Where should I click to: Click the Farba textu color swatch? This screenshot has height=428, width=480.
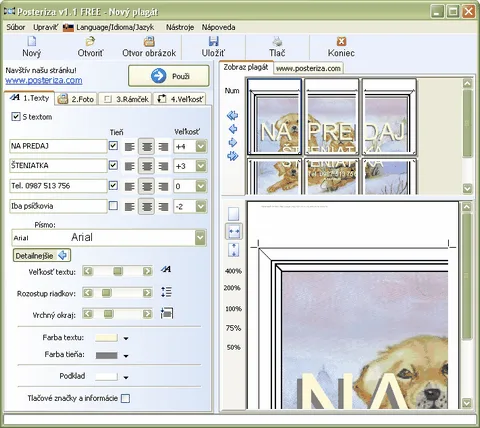coord(106,338)
